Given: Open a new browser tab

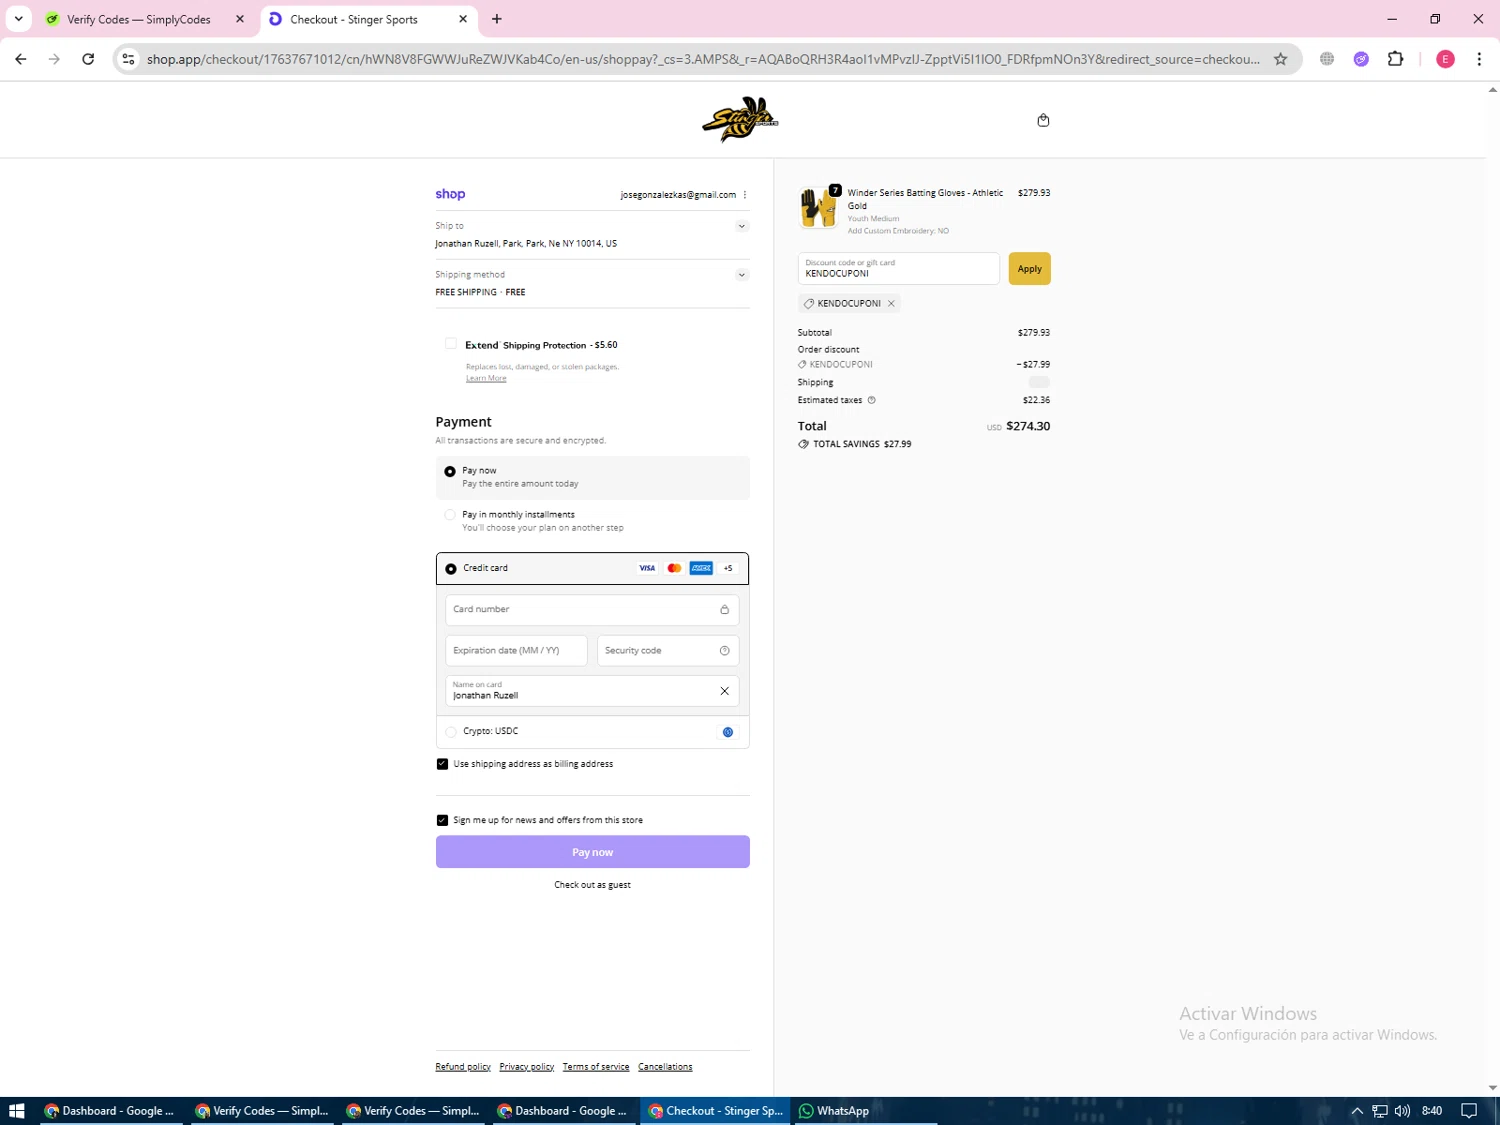Looking at the screenshot, I should 497,19.
